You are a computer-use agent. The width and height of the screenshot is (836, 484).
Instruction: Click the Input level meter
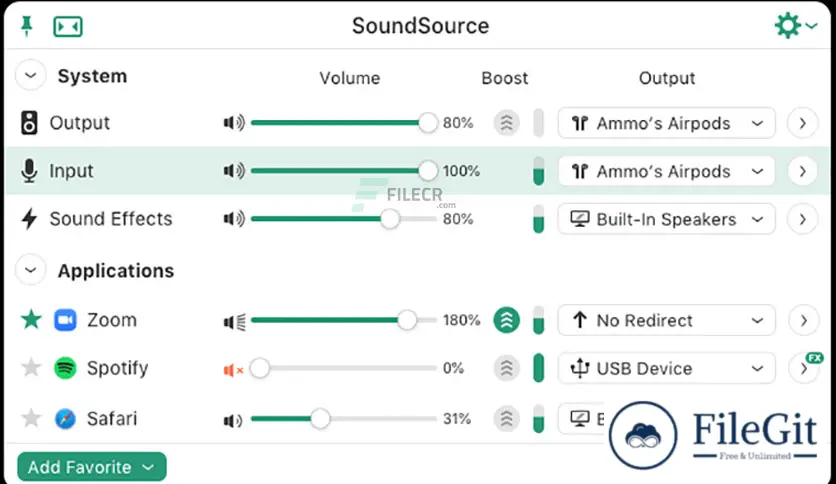(x=538, y=171)
